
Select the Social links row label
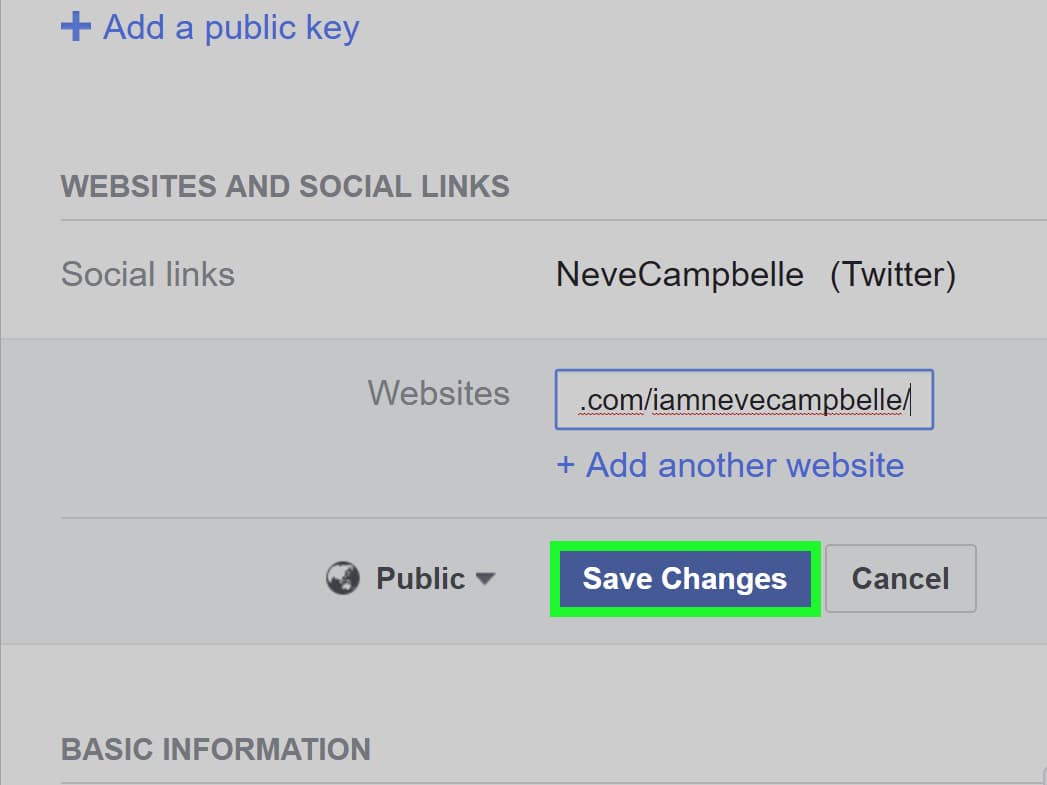[x=148, y=274]
